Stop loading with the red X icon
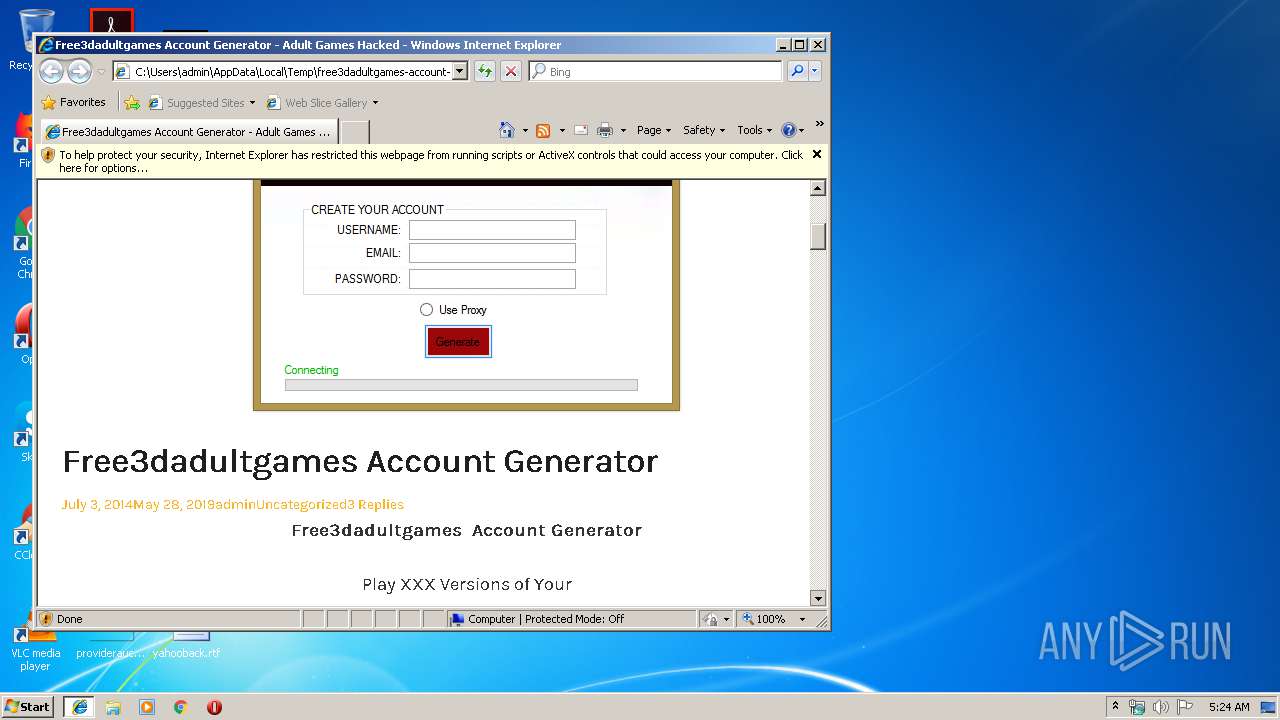This screenshot has height=720, width=1280. [x=511, y=72]
